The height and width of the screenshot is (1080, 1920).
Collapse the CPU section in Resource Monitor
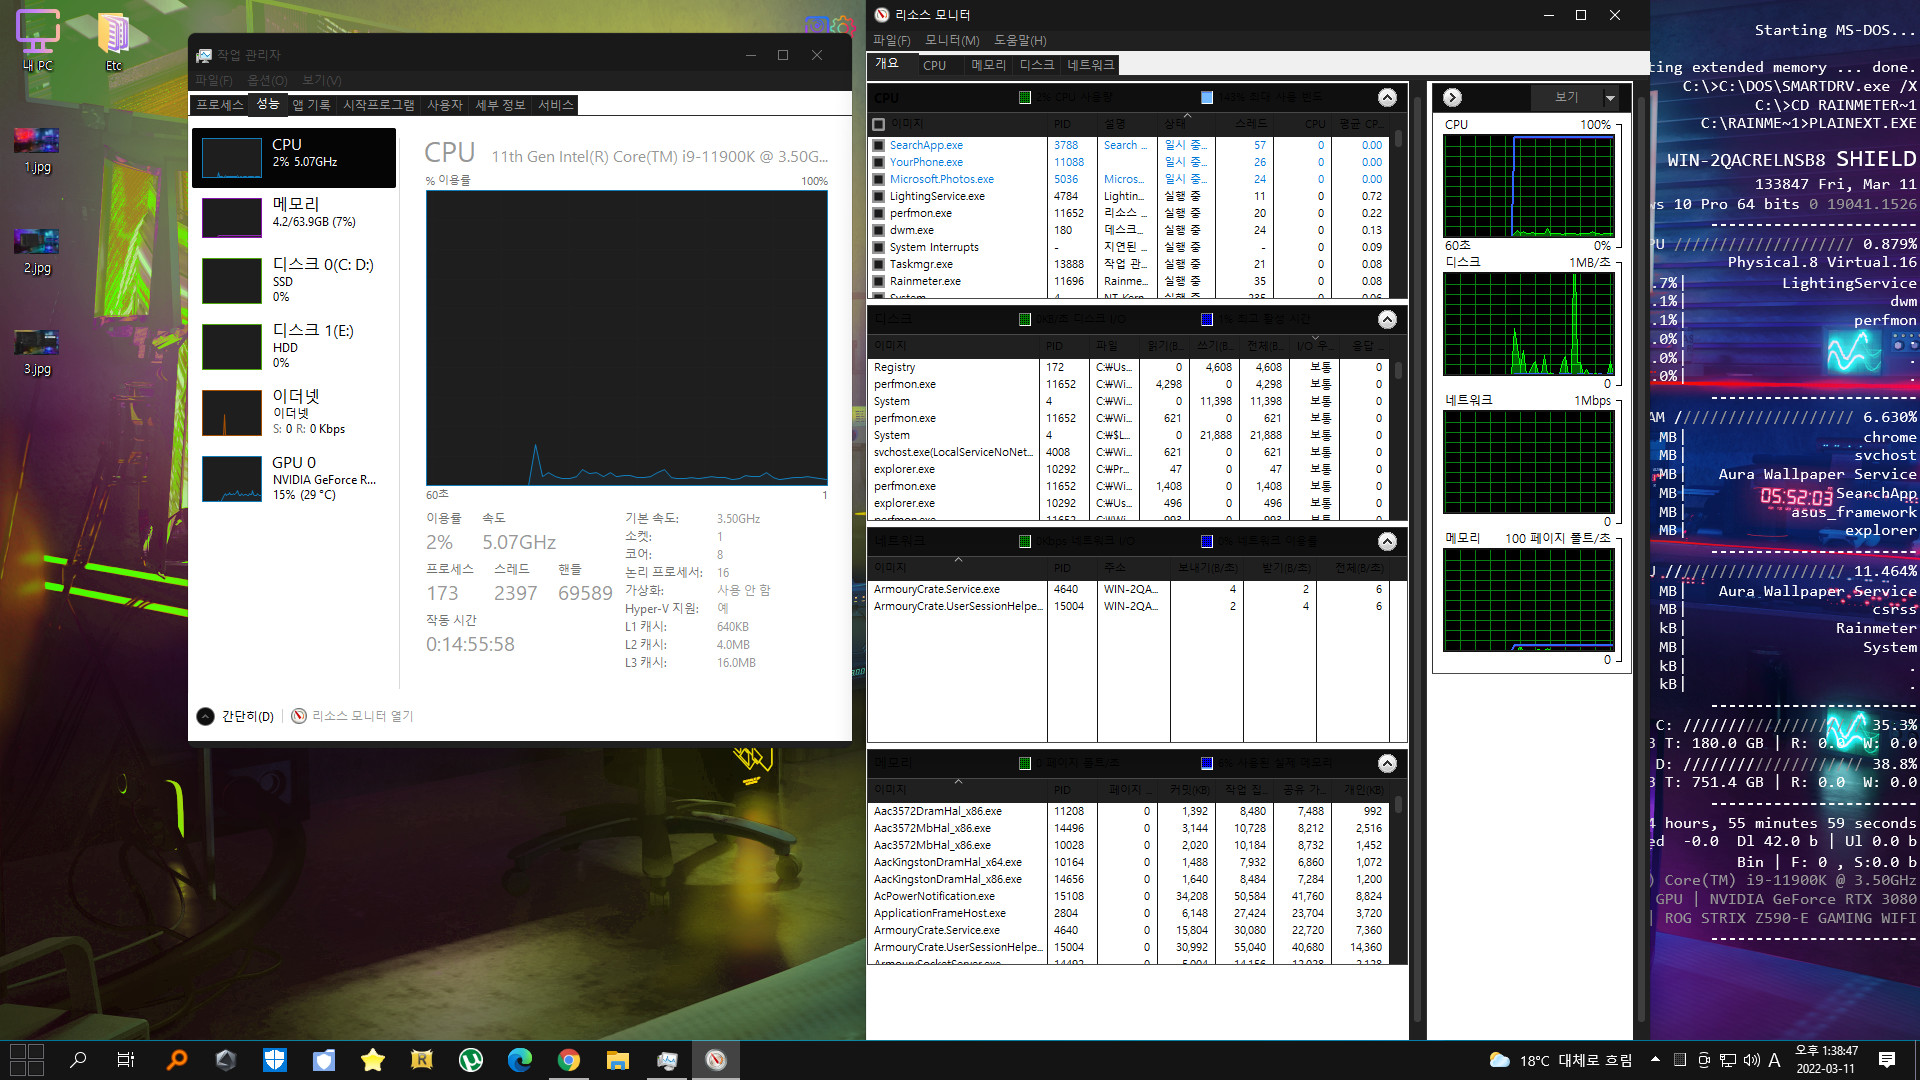point(1387,98)
